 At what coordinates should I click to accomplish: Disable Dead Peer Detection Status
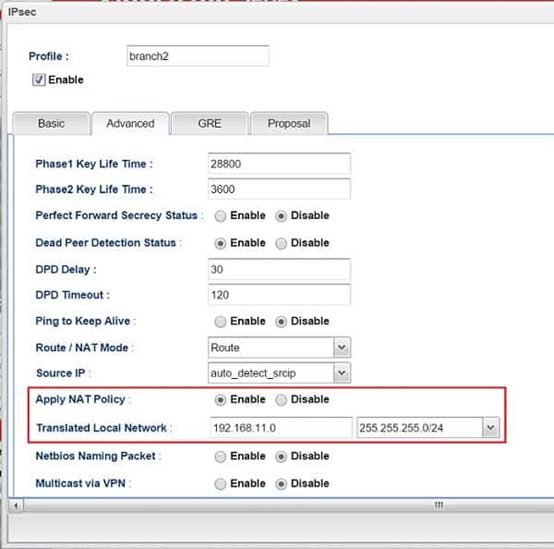click(x=281, y=243)
